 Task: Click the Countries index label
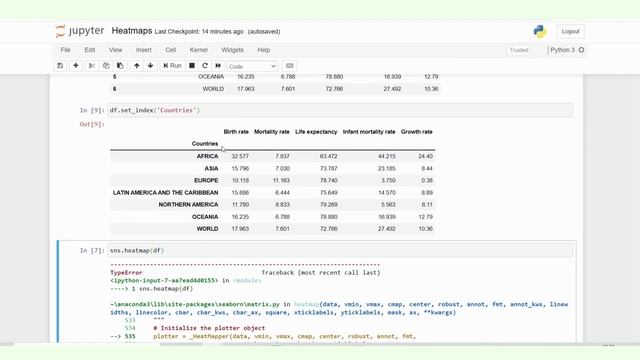tap(205, 144)
